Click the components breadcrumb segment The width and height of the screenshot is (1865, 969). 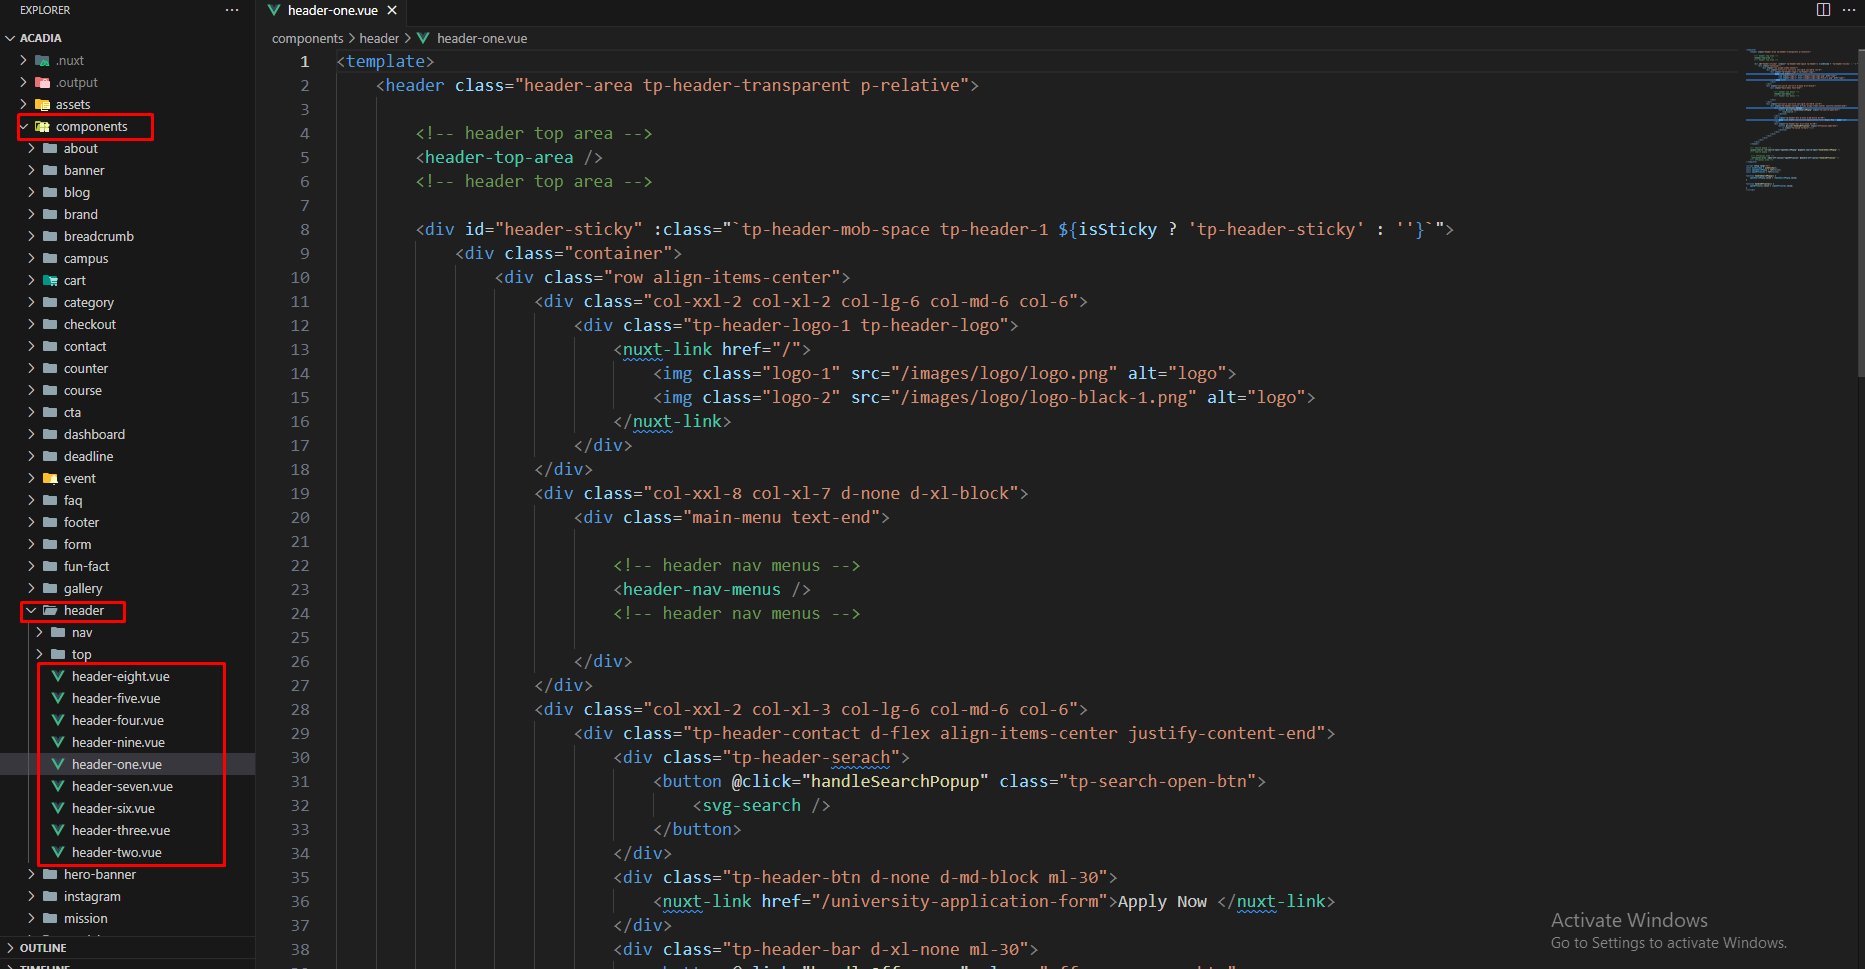(x=307, y=38)
